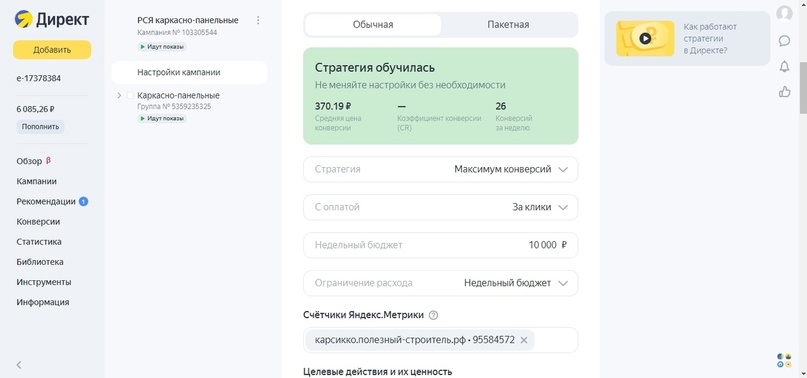Open the Ограничение расхода dropdown
807x378 pixels.
441,283
